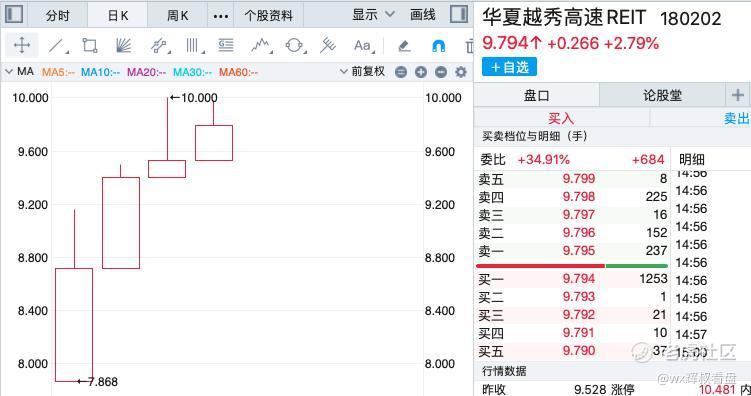
Task: Select the move crosshair drawing tool
Action: tap(22, 45)
